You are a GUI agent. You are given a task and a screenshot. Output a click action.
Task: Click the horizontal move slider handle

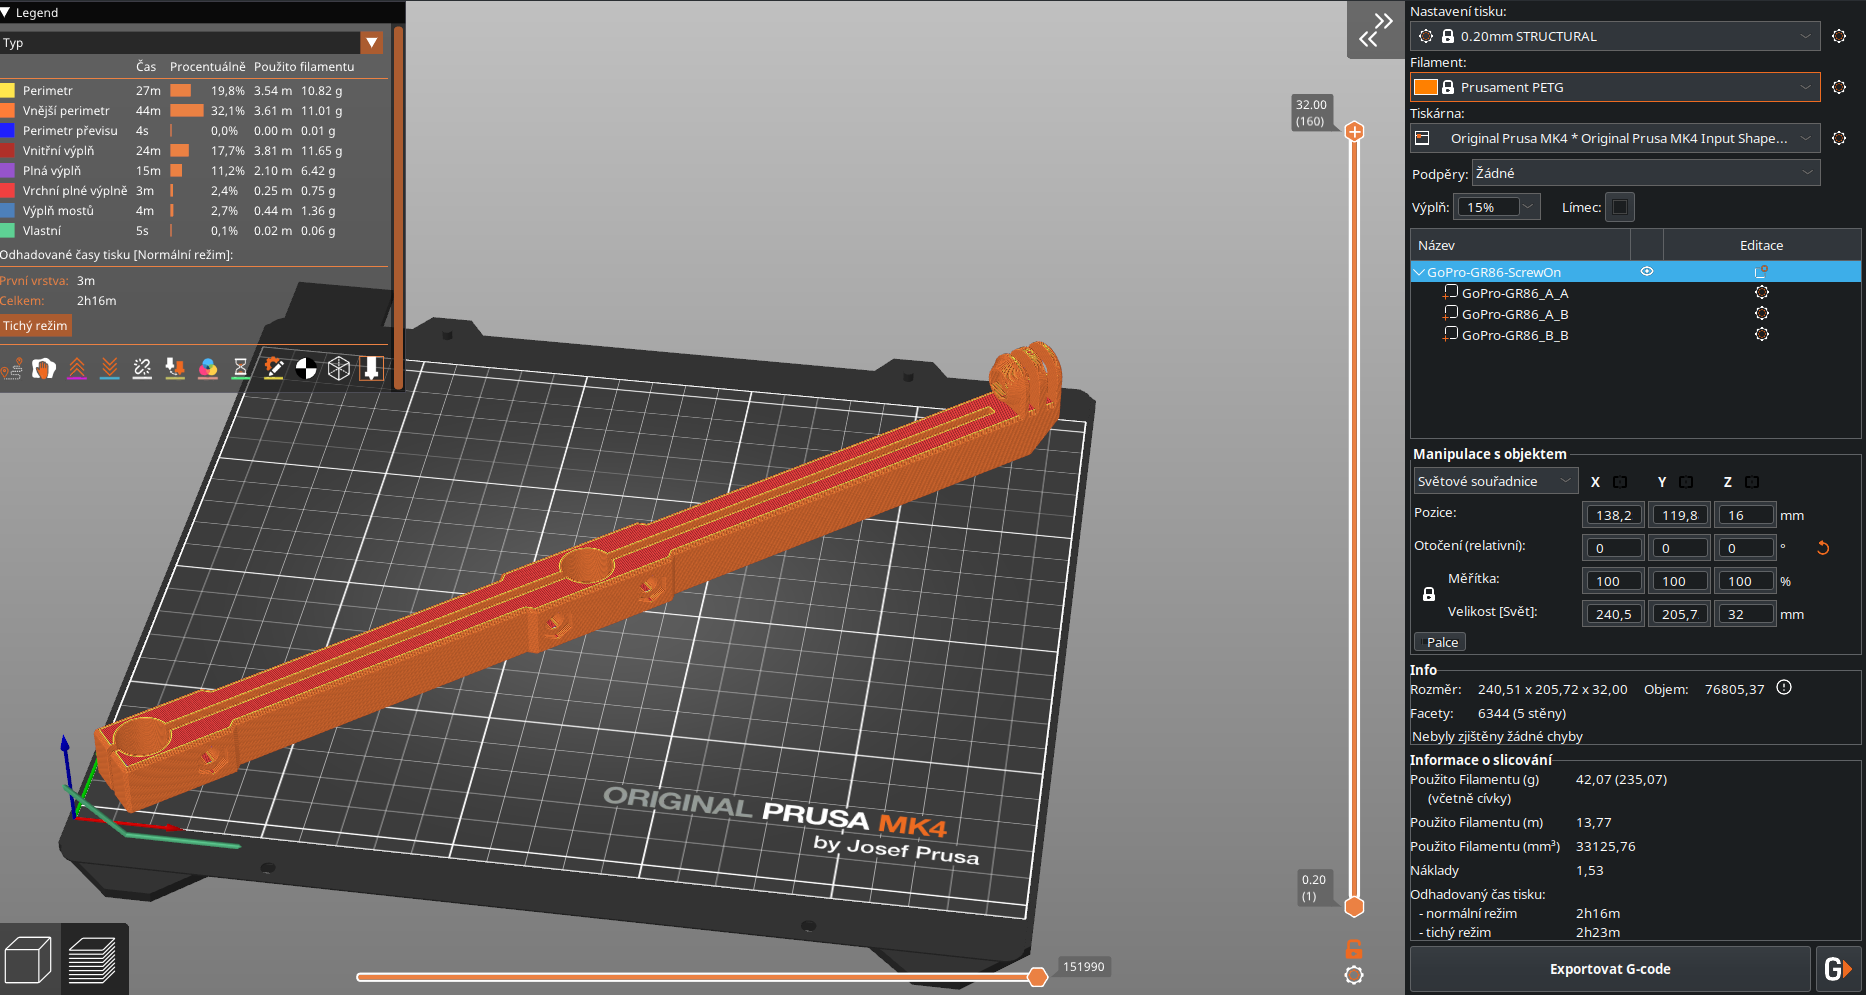(x=1038, y=977)
